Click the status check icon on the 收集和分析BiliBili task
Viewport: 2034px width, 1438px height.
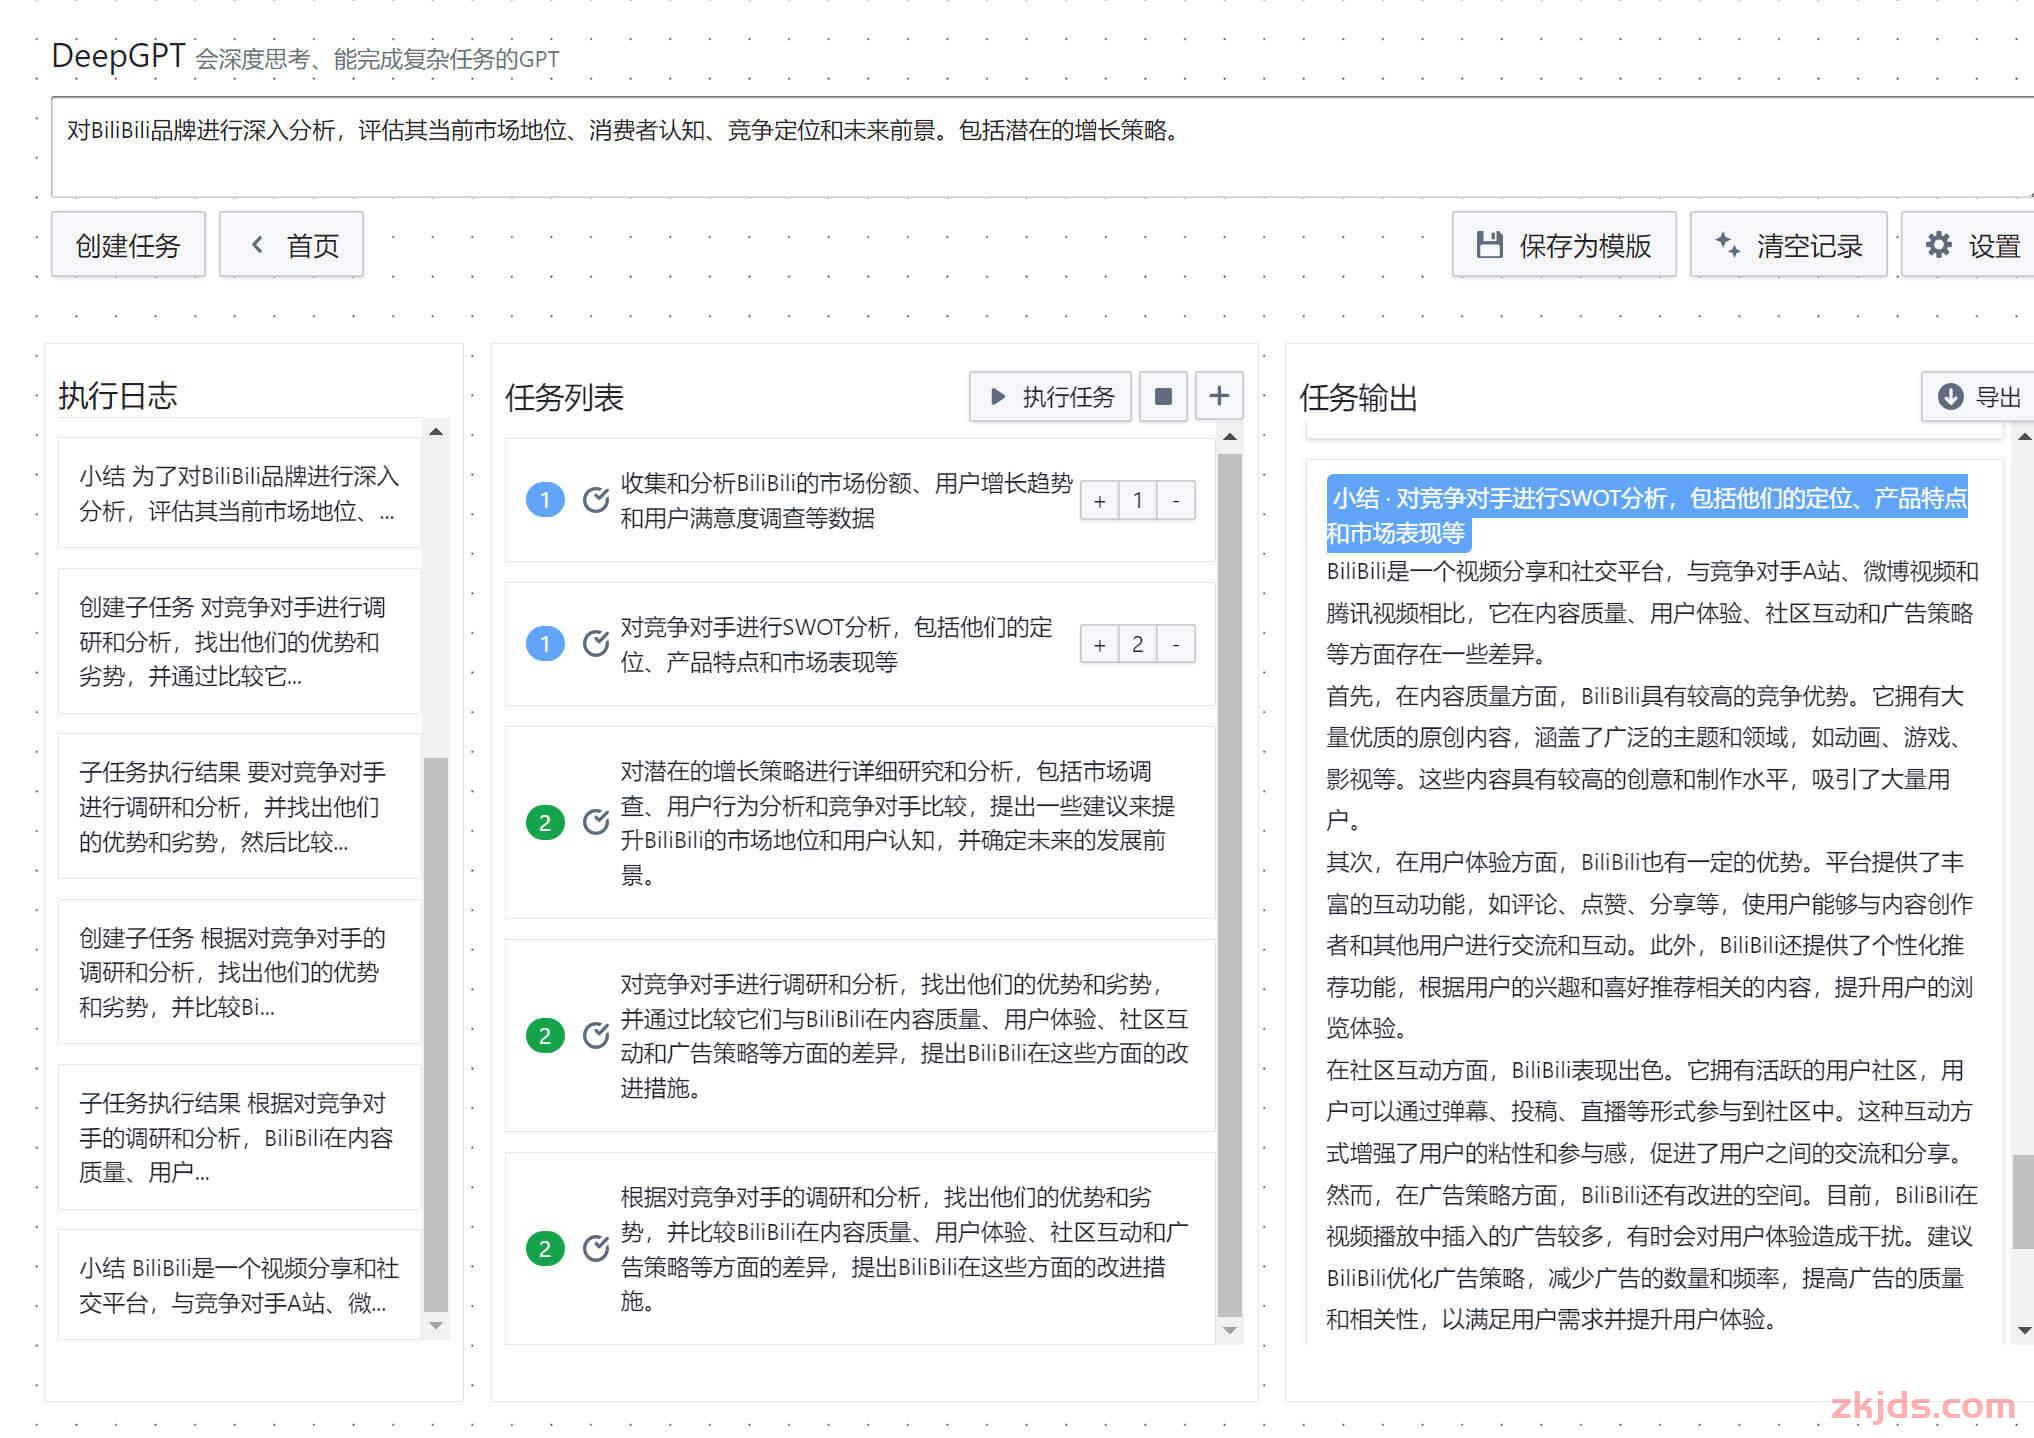pos(596,500)
